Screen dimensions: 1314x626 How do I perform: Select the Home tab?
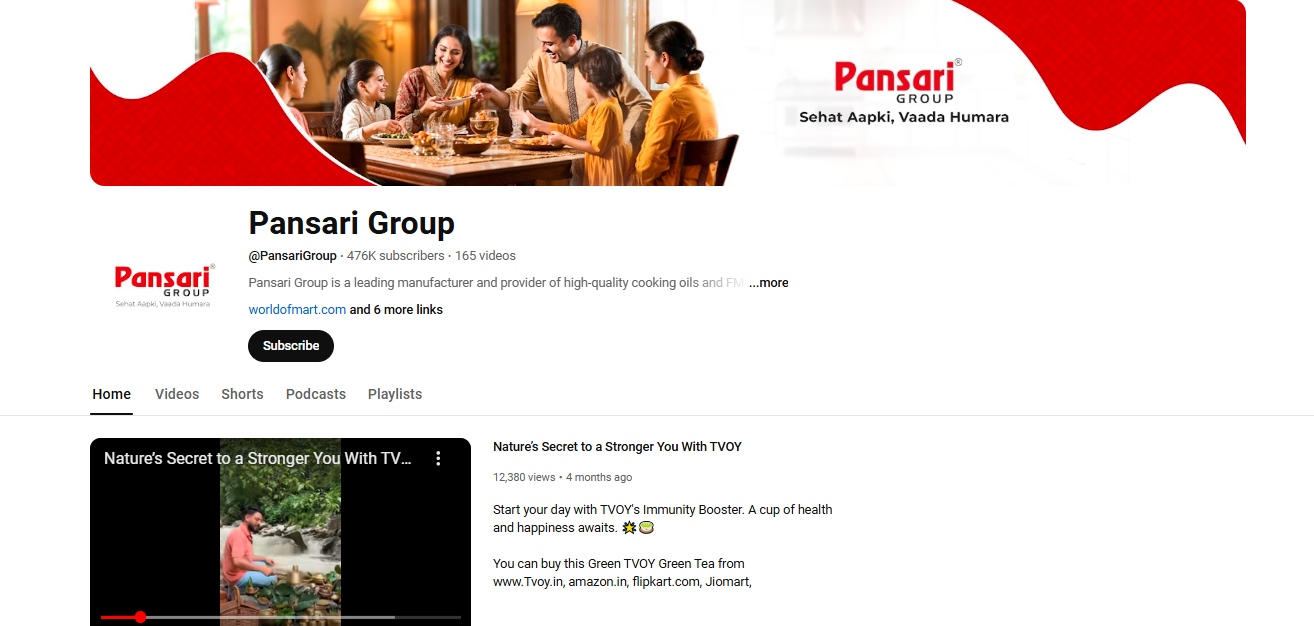click(112, 394)
